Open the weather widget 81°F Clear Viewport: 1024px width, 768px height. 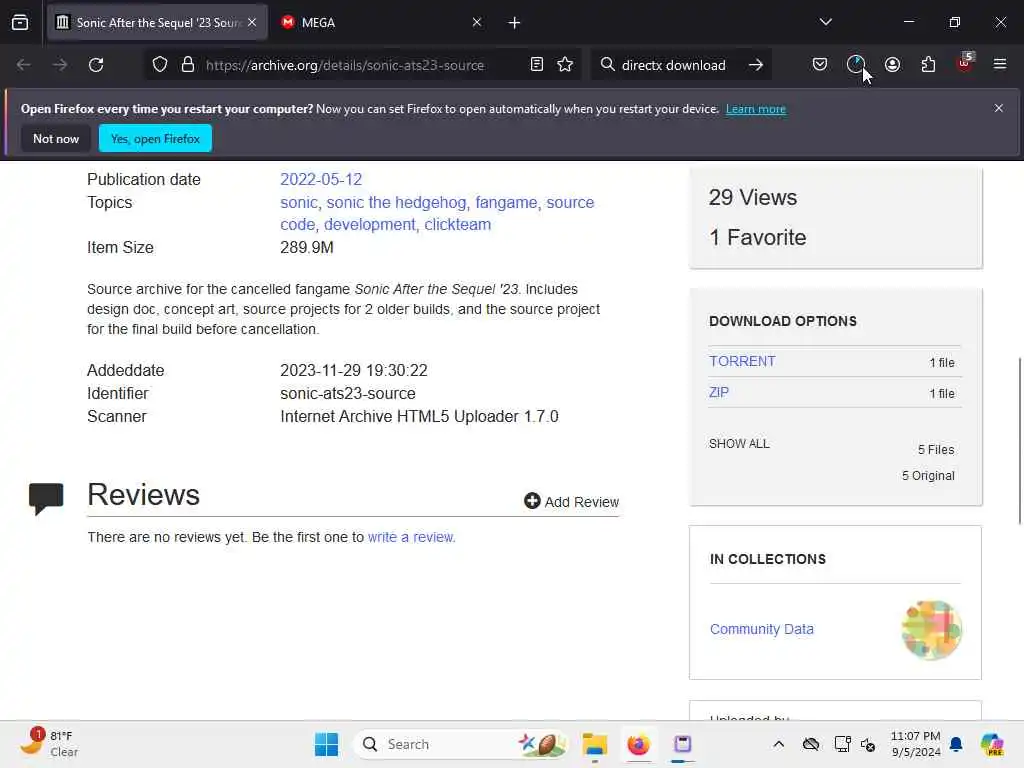click(49, 743)
